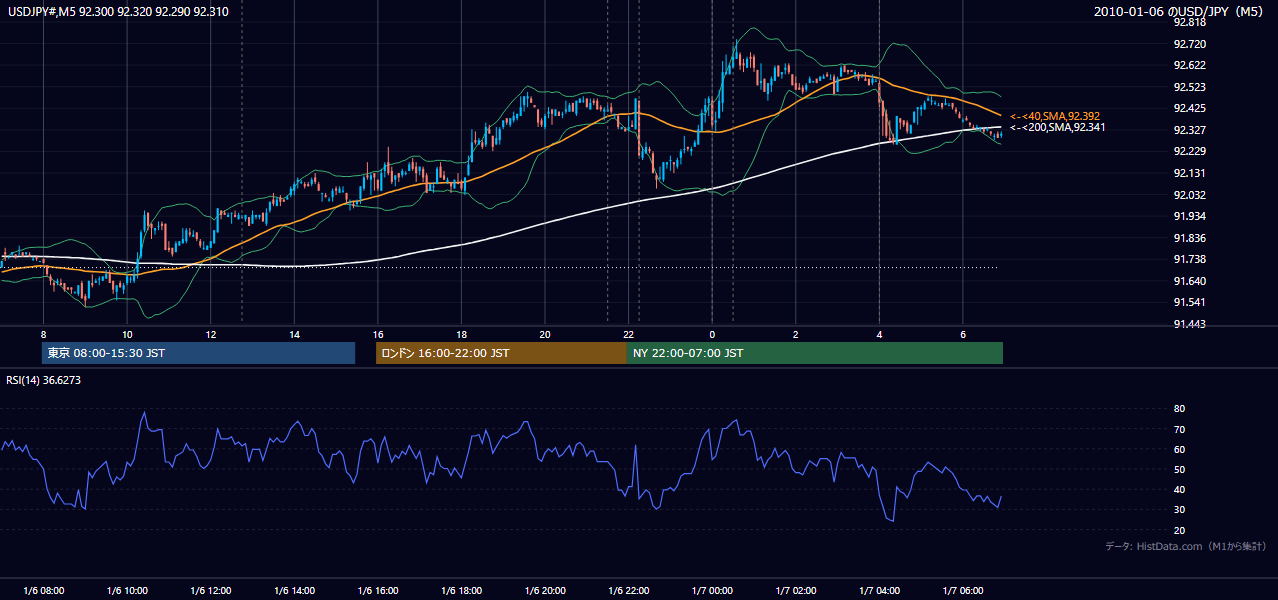Click the 1/6 20:00 time label
Image resolution: width=1278 pixels, height=600 pixels.
click(x=545, y=591)
